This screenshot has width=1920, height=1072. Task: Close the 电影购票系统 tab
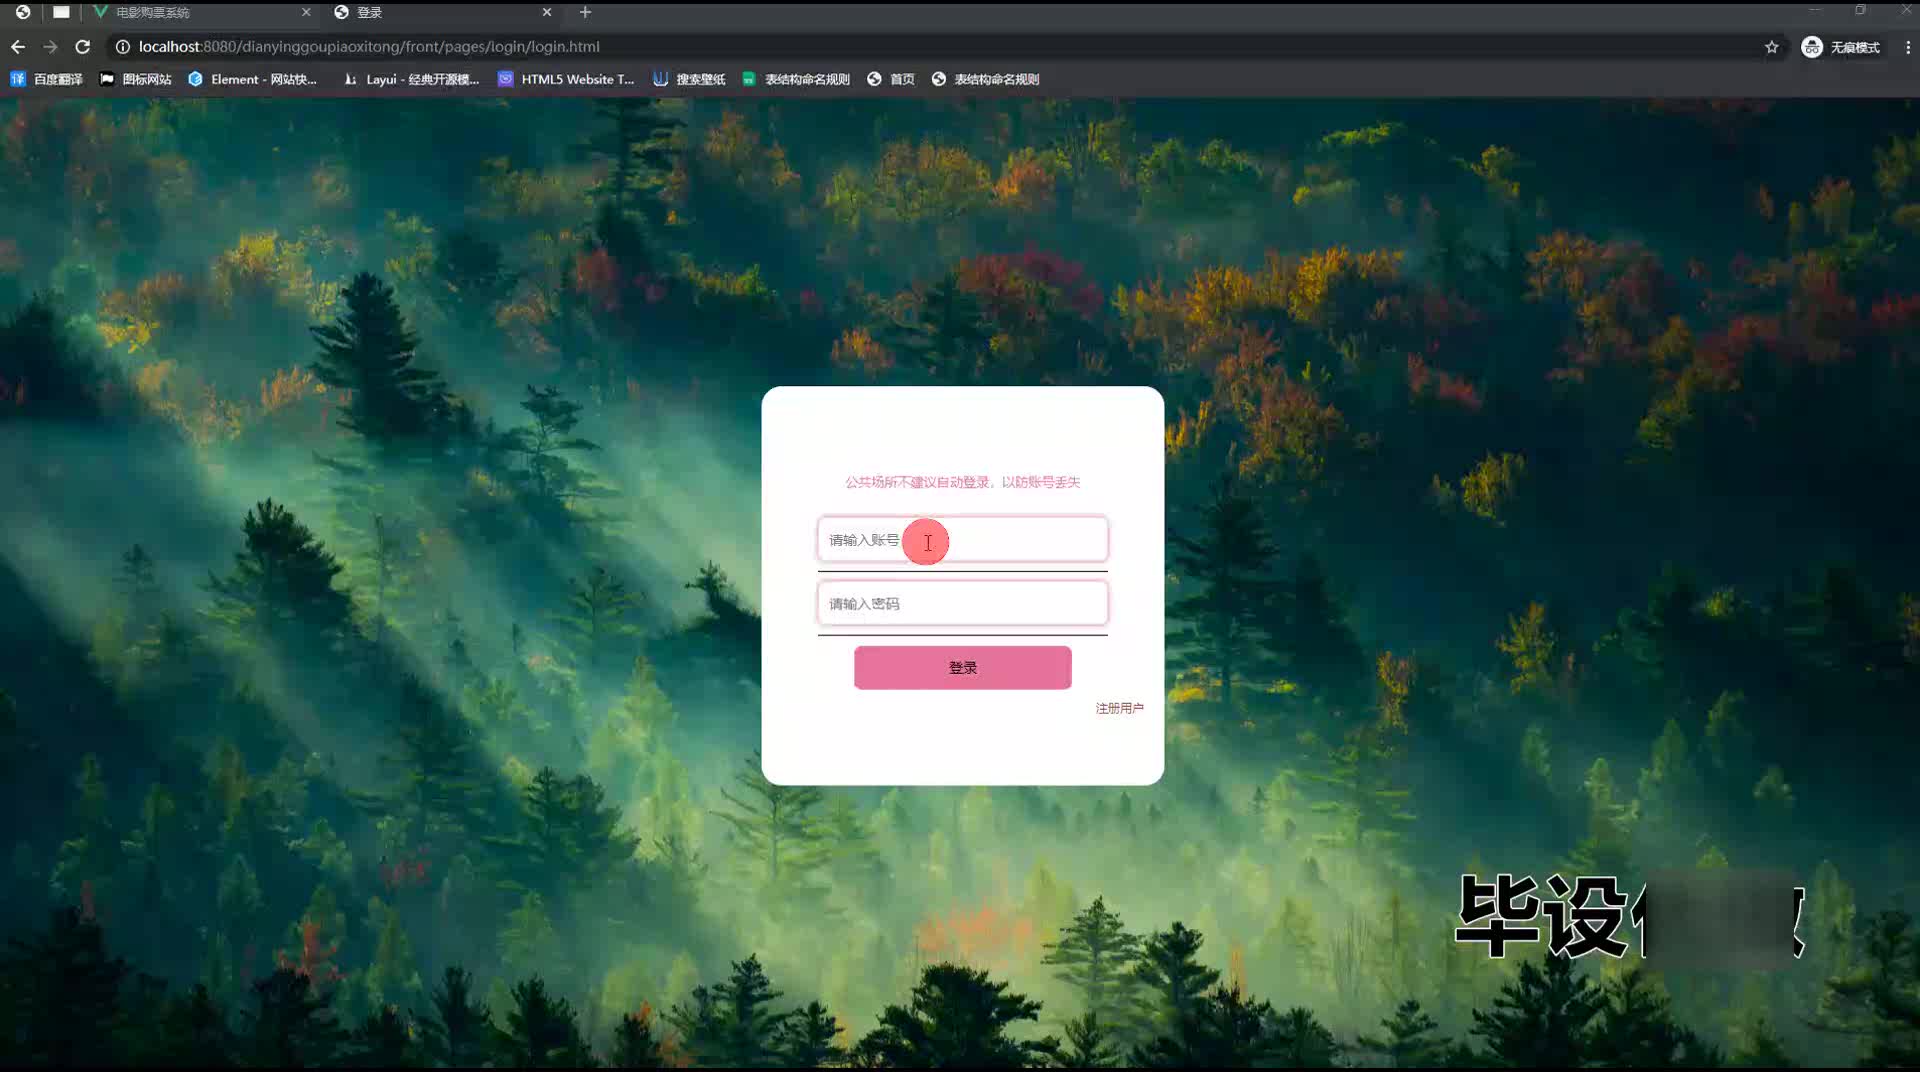point(306,12)
